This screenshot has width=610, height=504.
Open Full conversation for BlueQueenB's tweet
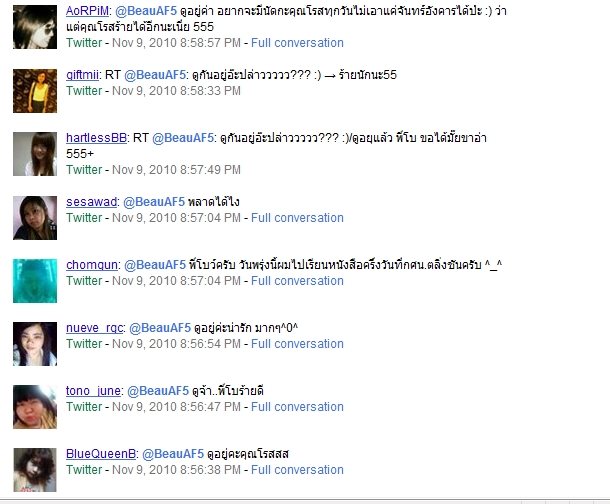297,470
